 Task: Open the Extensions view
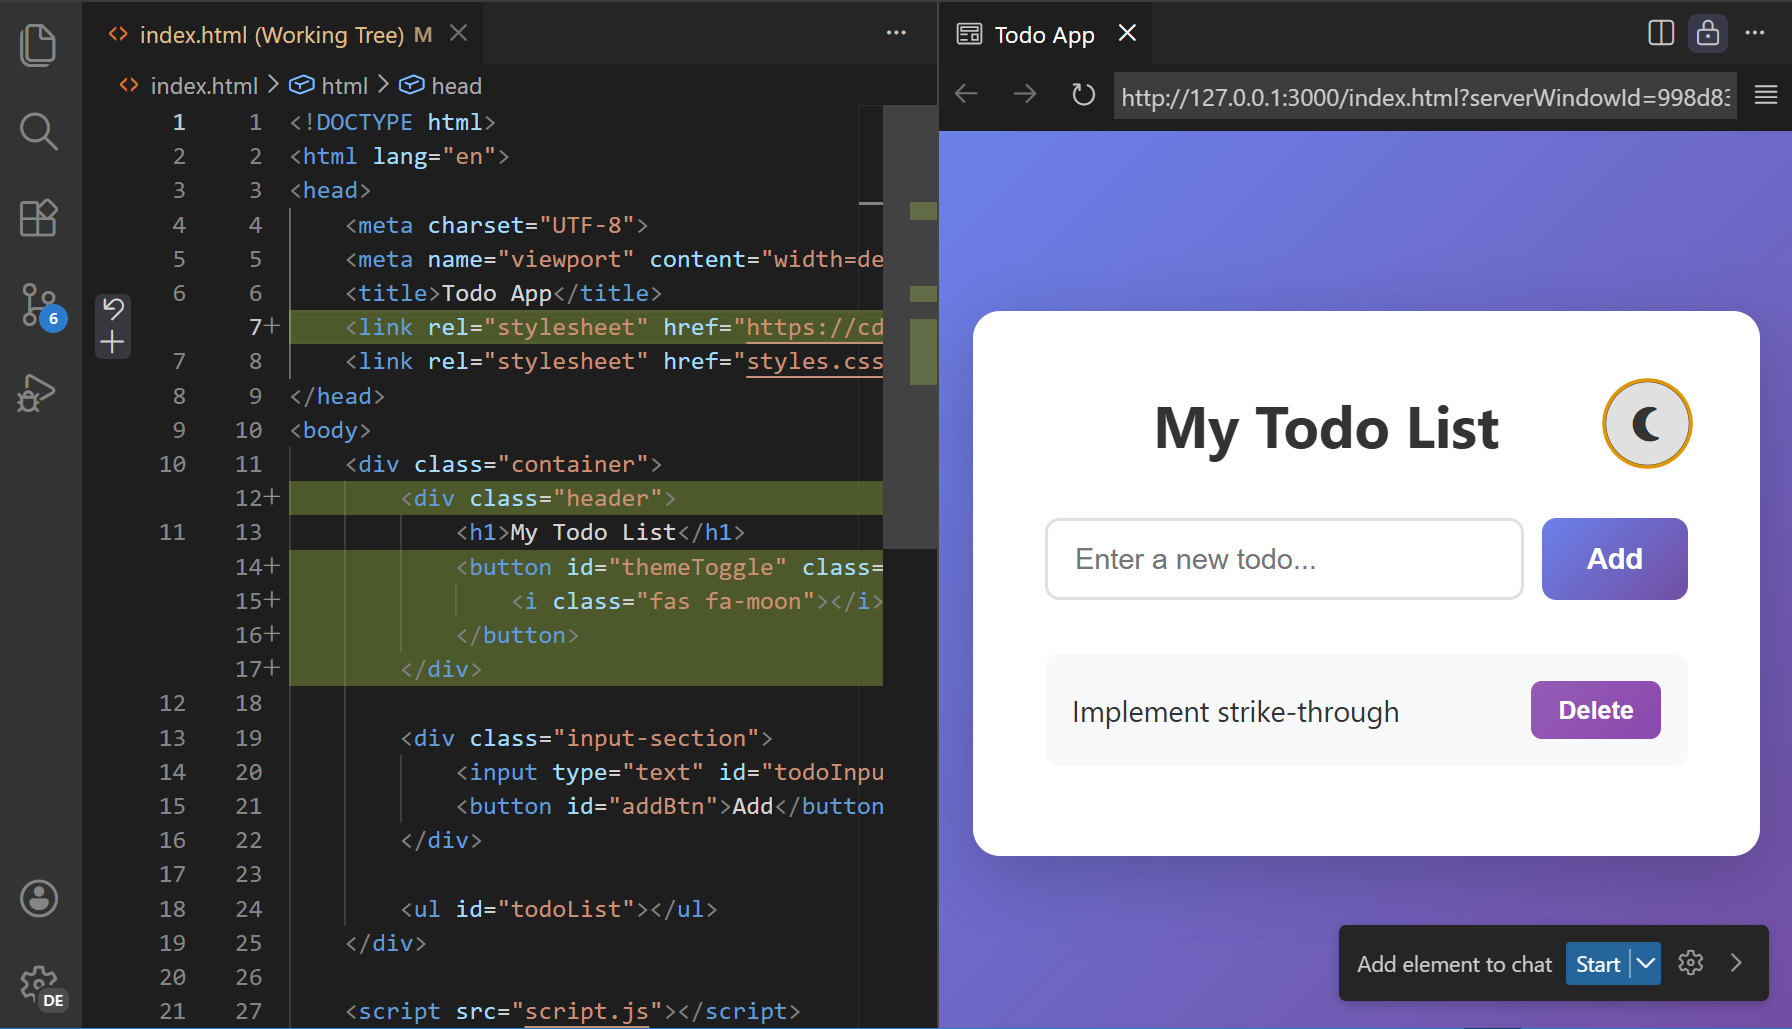(x=39, y=218)
